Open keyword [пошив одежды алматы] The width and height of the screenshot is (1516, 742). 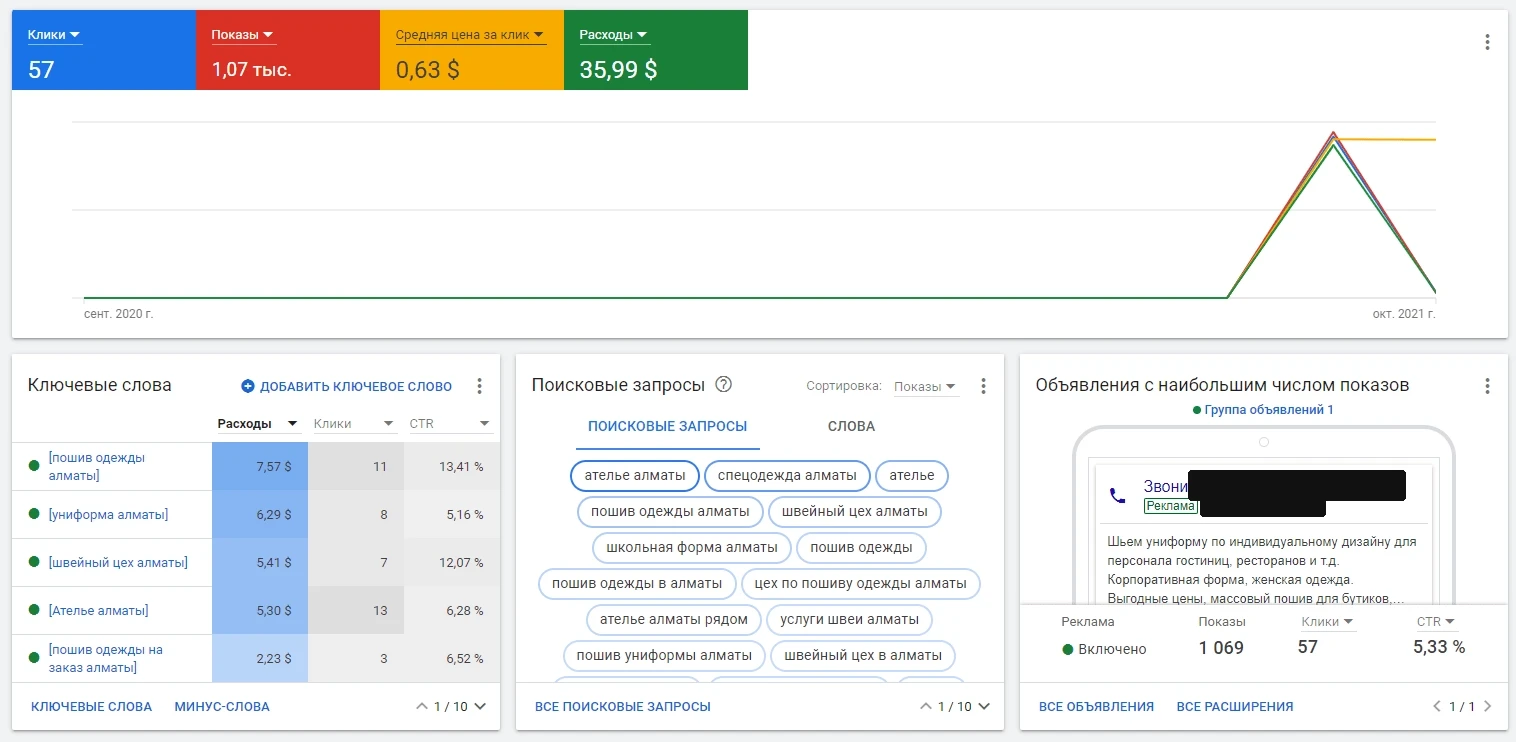coord(97,466)
